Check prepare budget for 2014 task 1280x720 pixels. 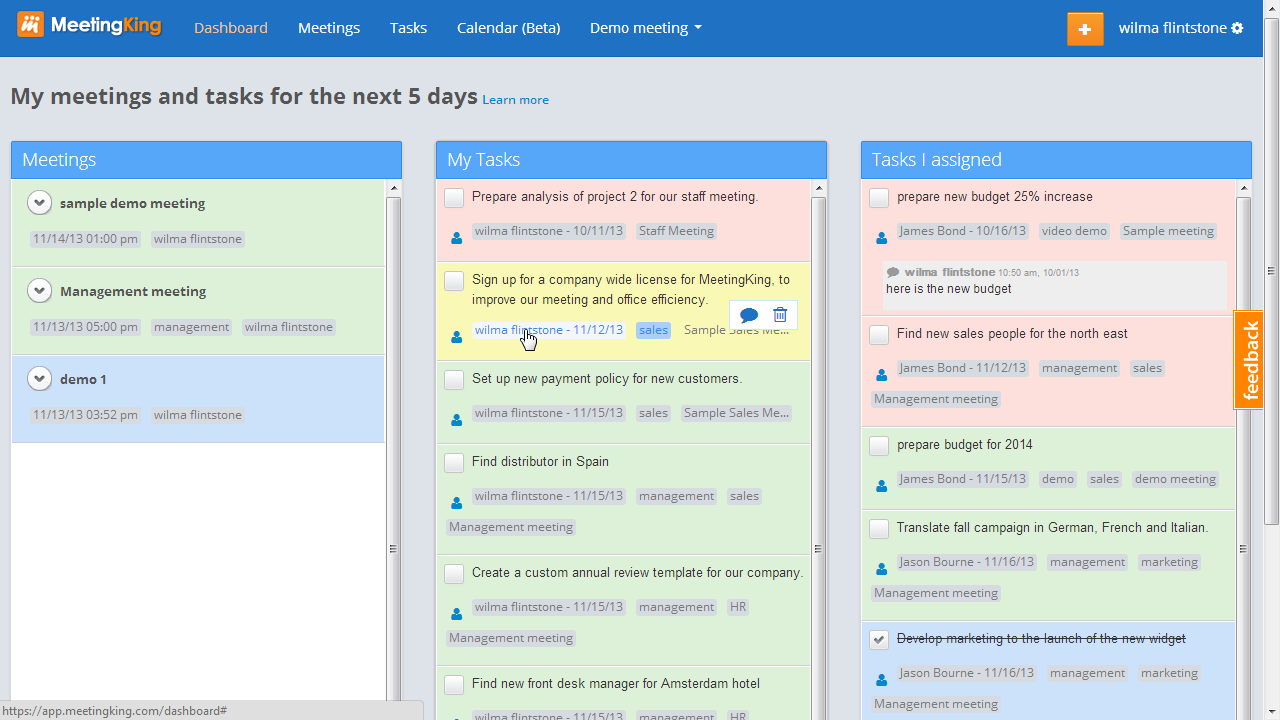tap(879, 446)
